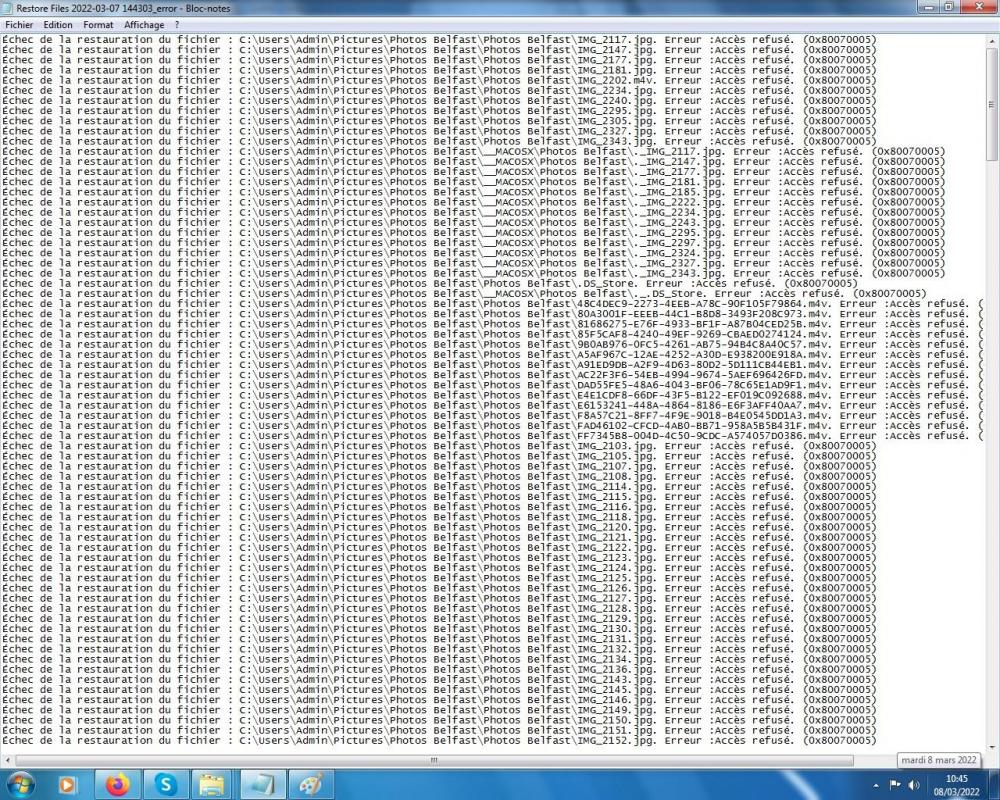Click the line for IMG_2130.jpg
The height and width of the screenshot is (800, 1000).
(439, 628)
